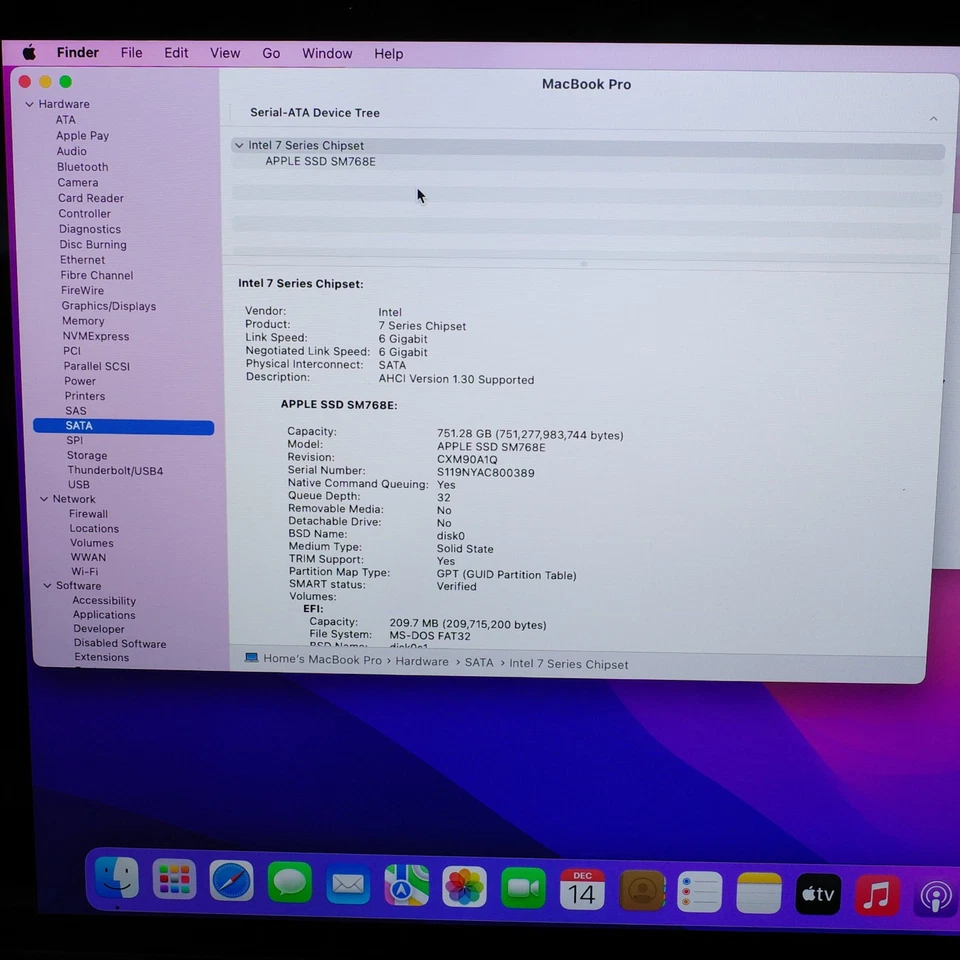Screen dimensions: 960x960
Task: Open Launchpad from the Dock
Action: pyautogui.click(x=174, y=884)
